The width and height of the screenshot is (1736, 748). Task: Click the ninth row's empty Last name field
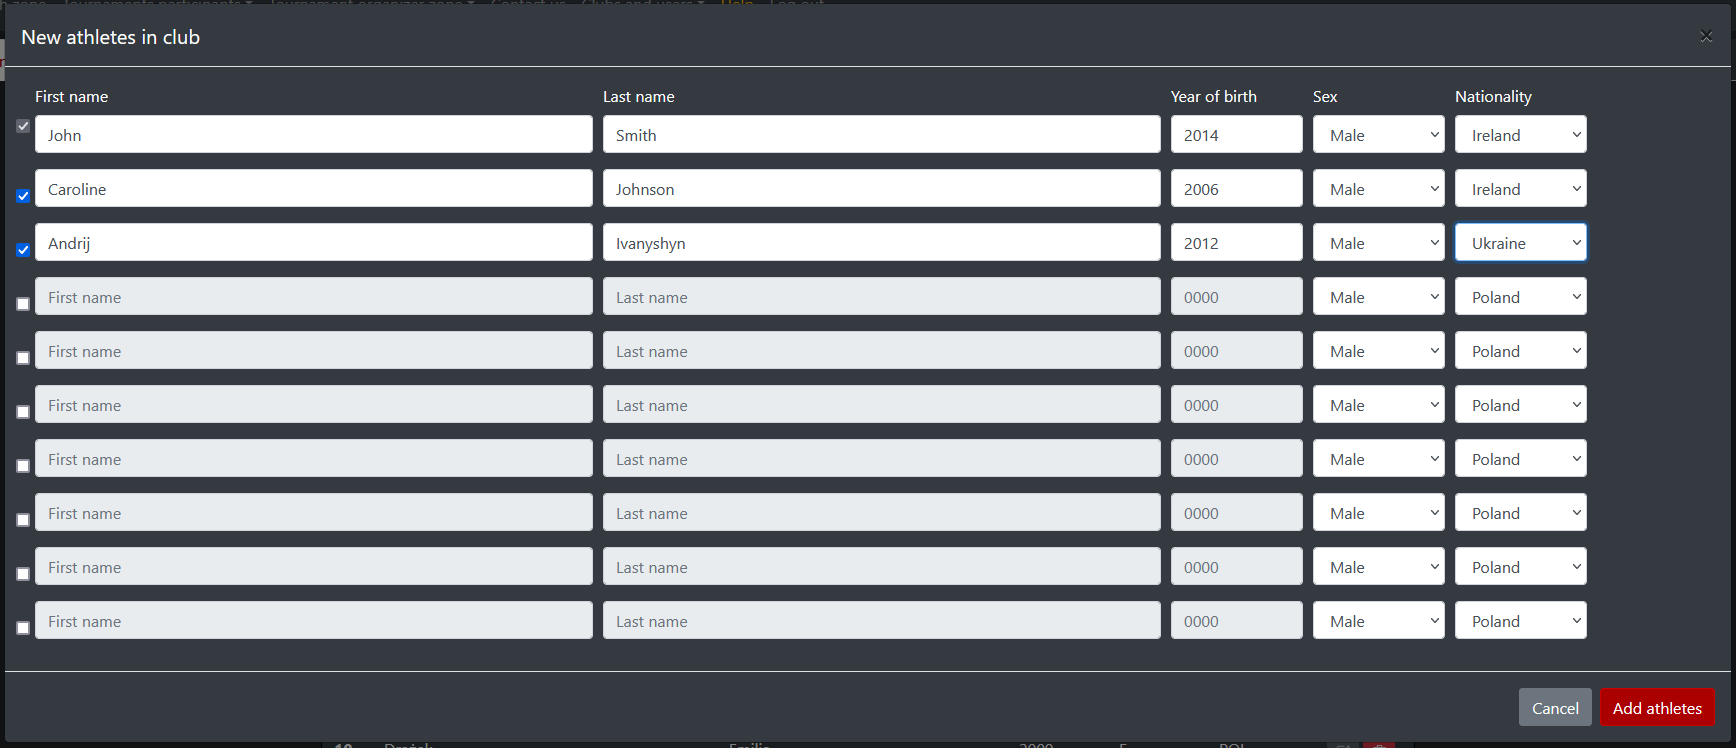point(882,566)
